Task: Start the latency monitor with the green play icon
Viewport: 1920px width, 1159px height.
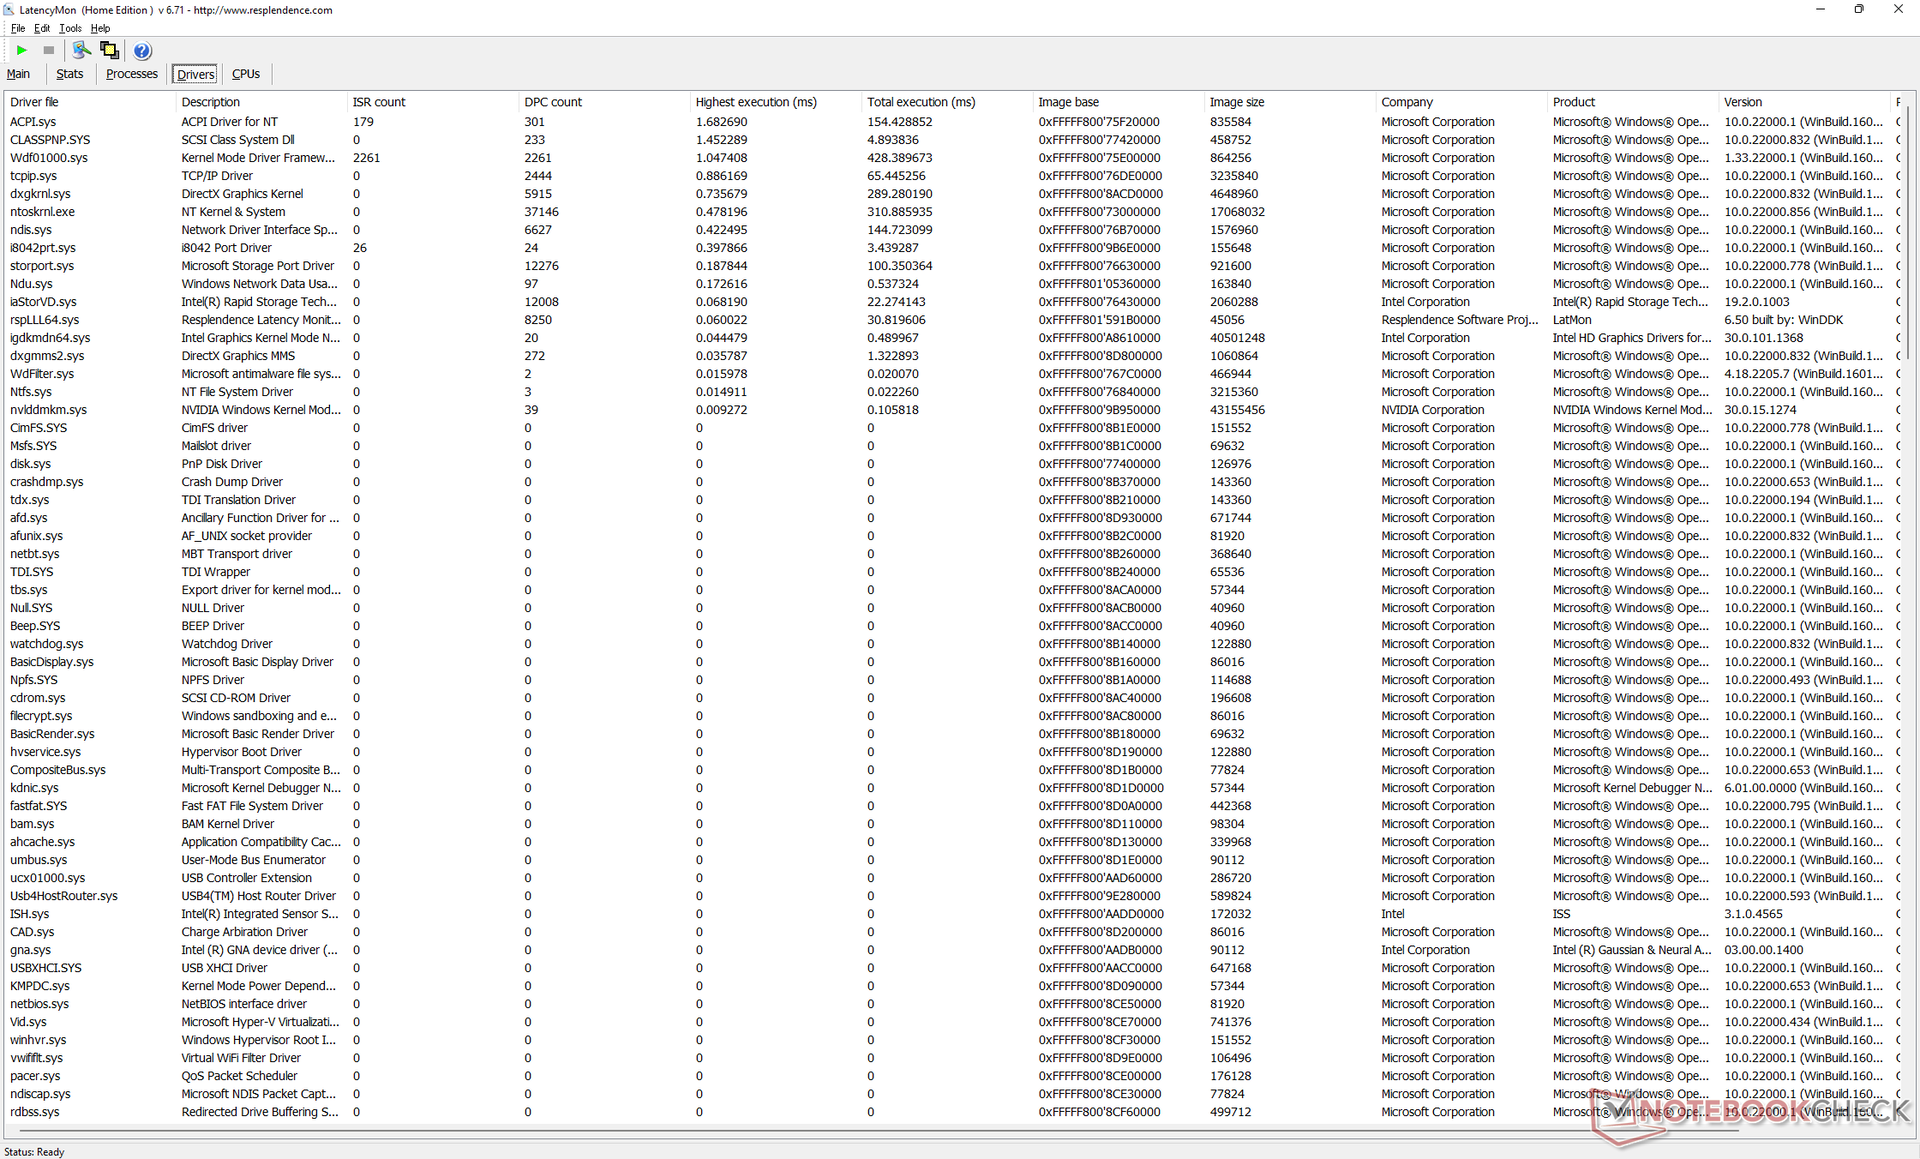Action: [x=21, y=50]
